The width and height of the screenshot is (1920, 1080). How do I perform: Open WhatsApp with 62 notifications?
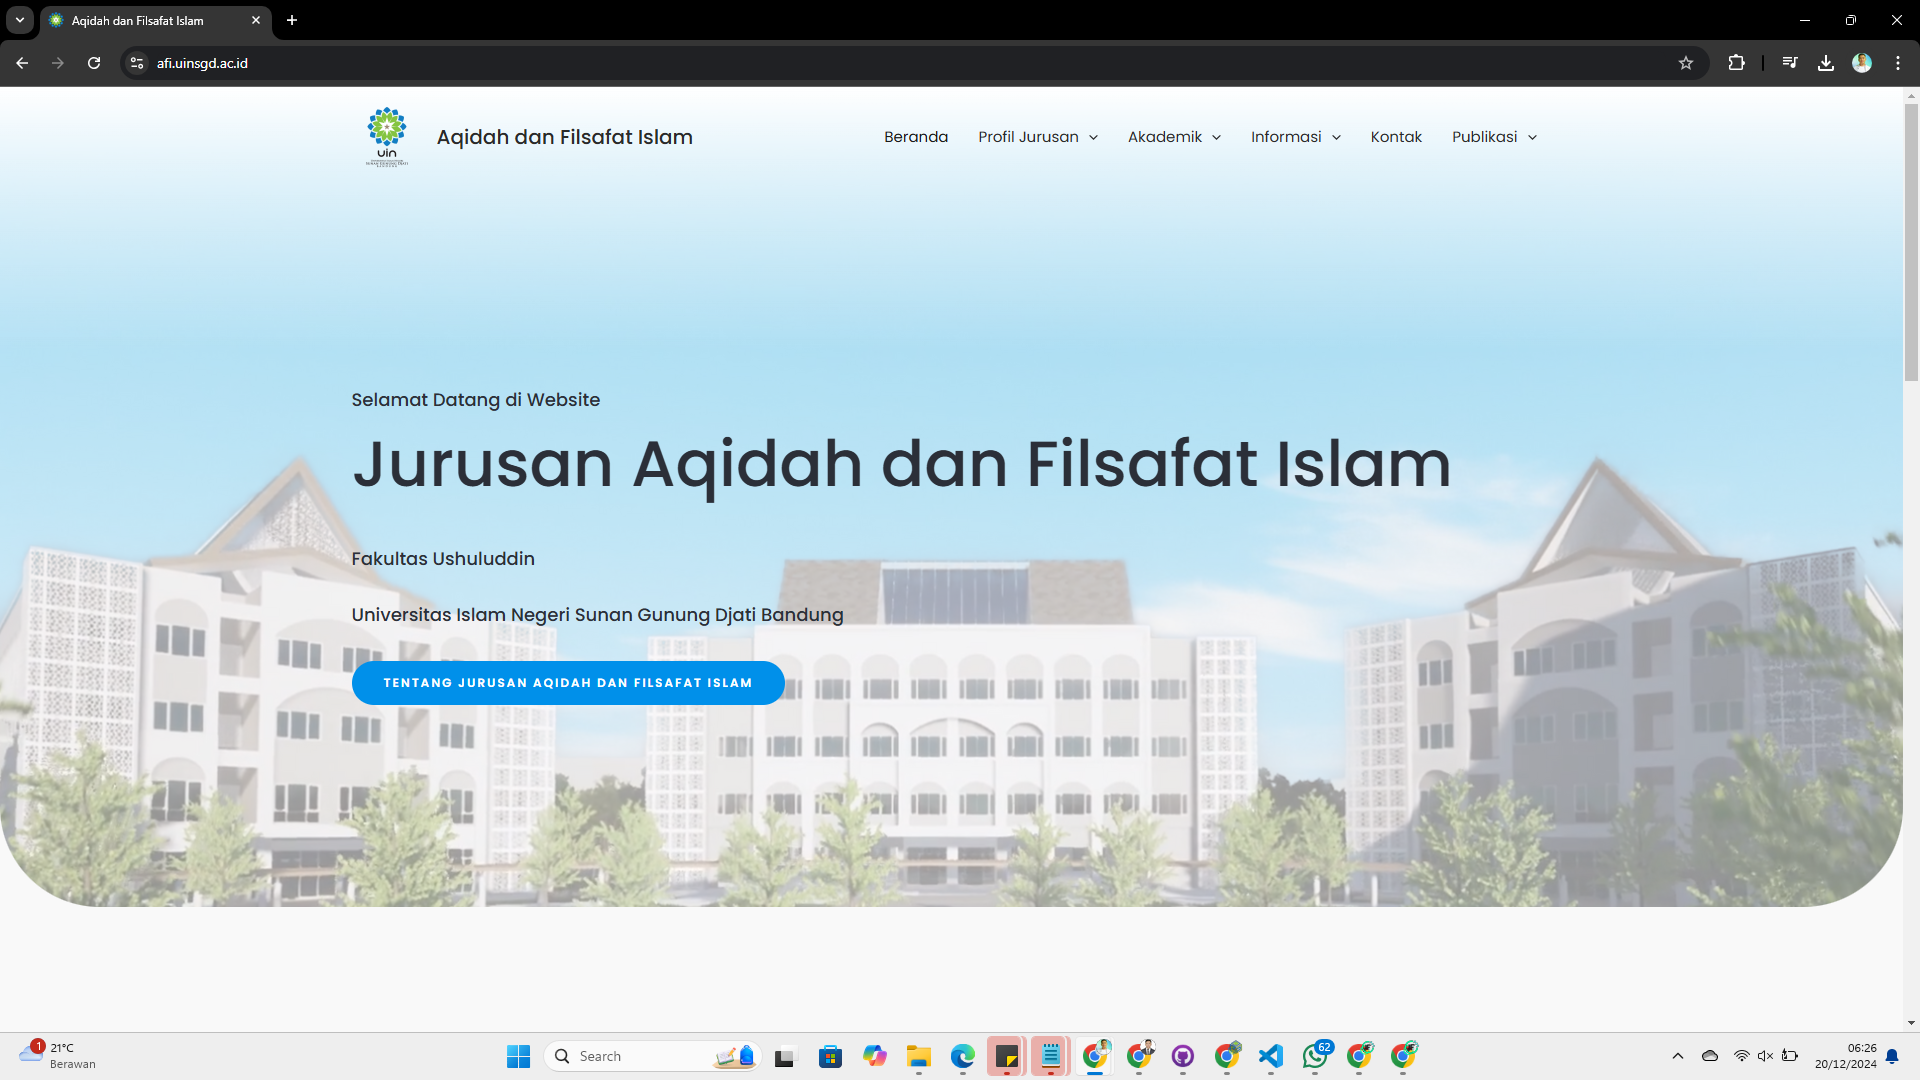coord(1315,1056)
